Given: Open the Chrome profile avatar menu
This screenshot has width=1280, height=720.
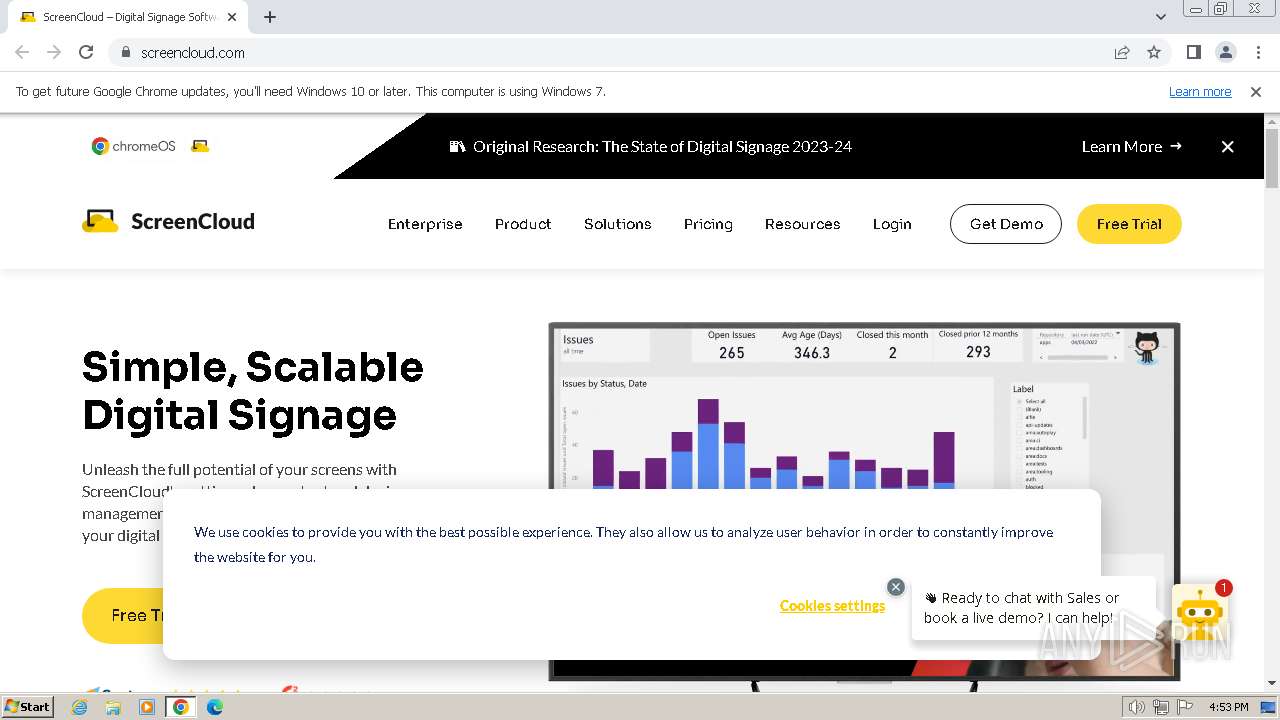Looking at the screenshot, I should 1225,53.
